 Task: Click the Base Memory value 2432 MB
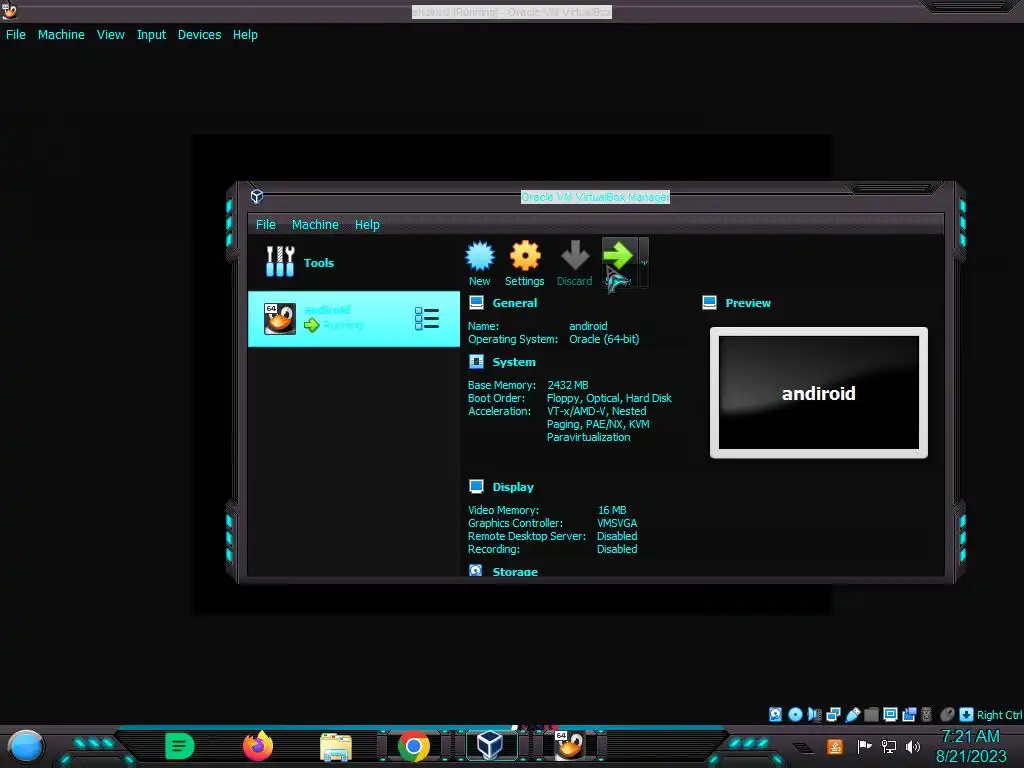tap(568, 385)
